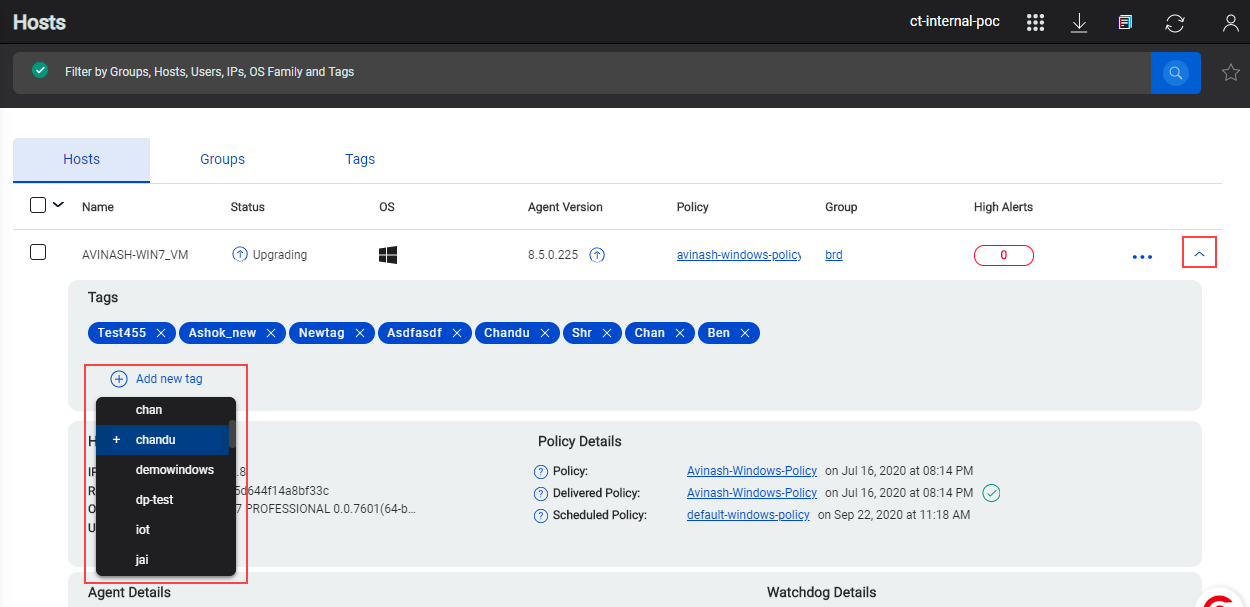Click help icon next to Delivered Policy
1250x607 pixels.
coord(541,494)
